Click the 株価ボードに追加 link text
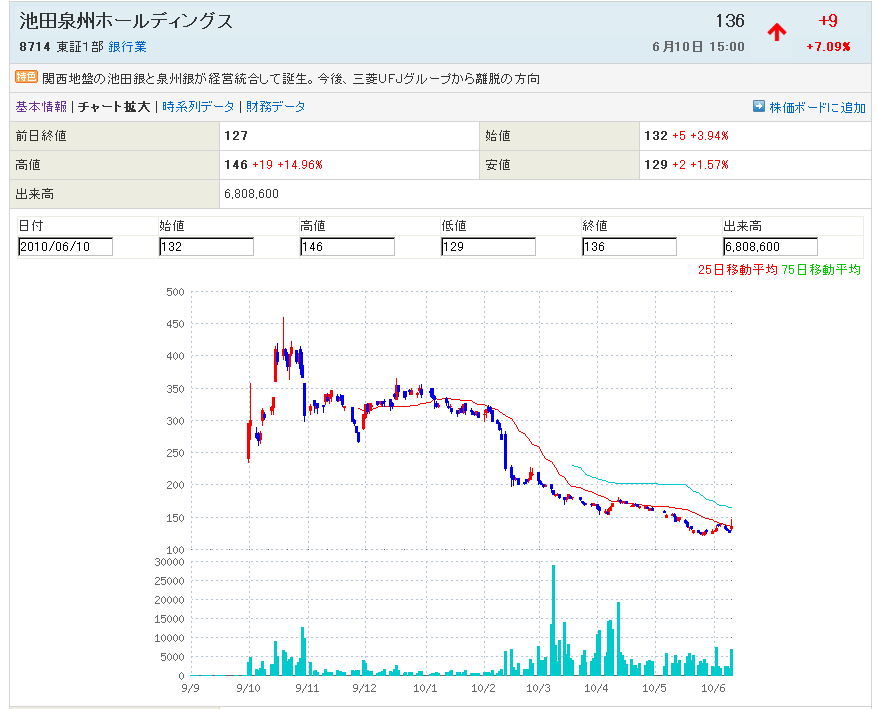This screenshot has width=878, height=709. point(817,107)
